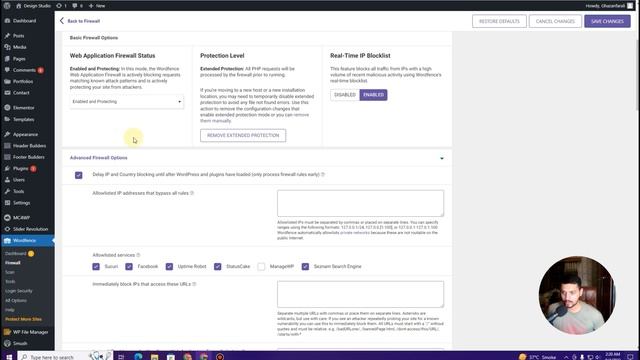Image resolution: width=640 pixels, height=360 pixels.
Task: Open the Footer Builders icon
Action: coord(7,157)
